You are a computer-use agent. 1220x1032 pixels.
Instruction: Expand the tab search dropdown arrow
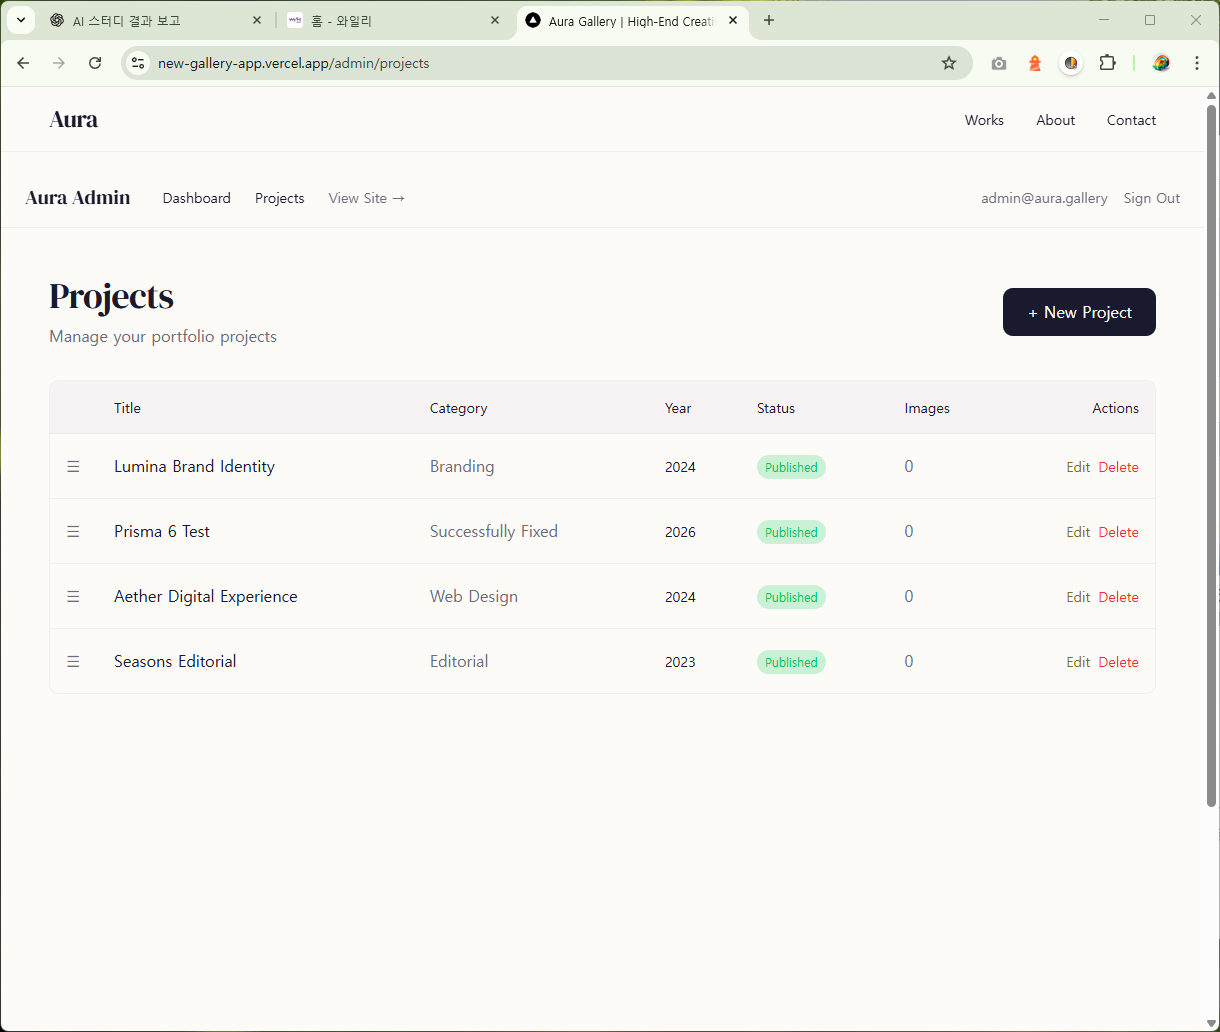(20, 20)
